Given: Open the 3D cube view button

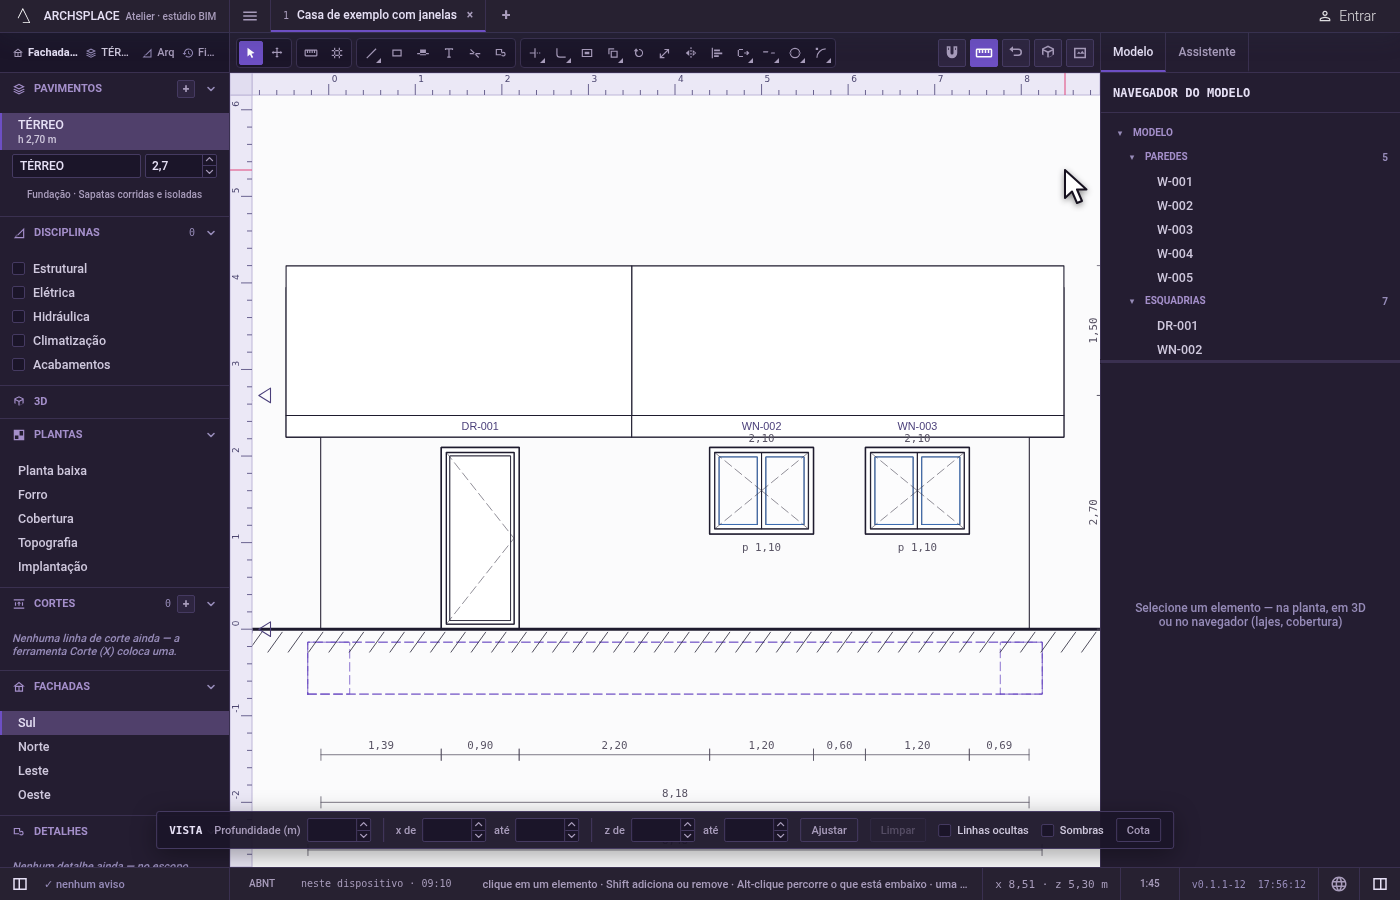Looking at the screenshot, I should pos(1048,52).
